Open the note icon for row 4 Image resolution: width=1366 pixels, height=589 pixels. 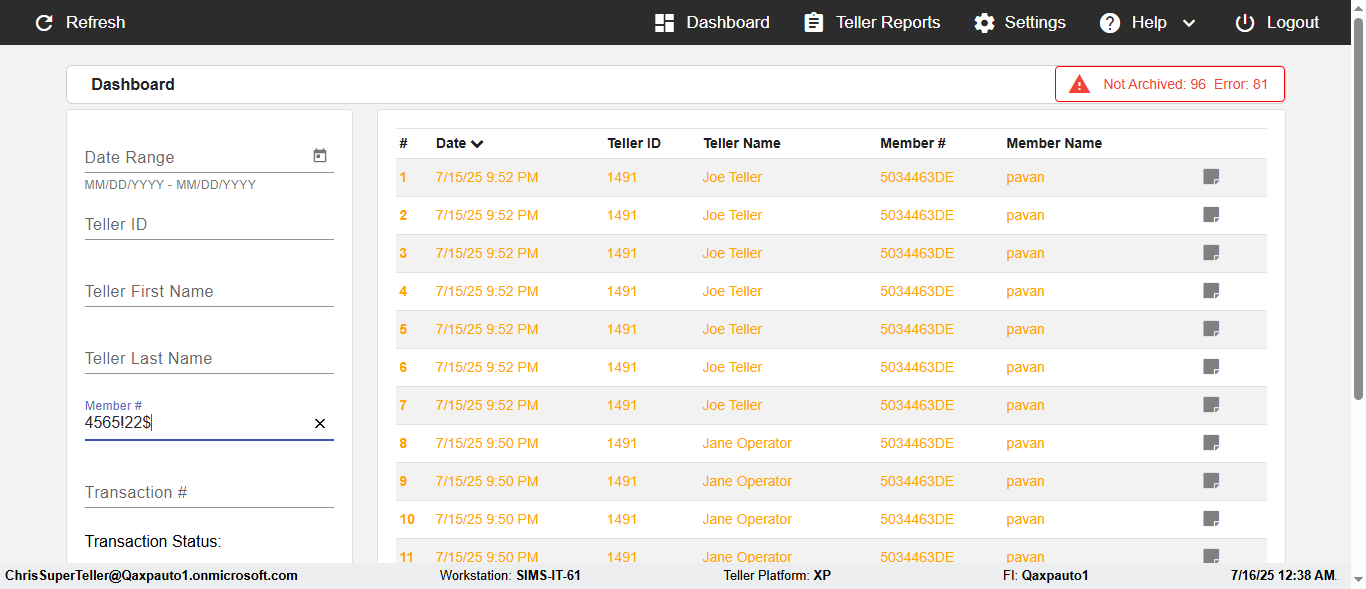coord(1211,291)
